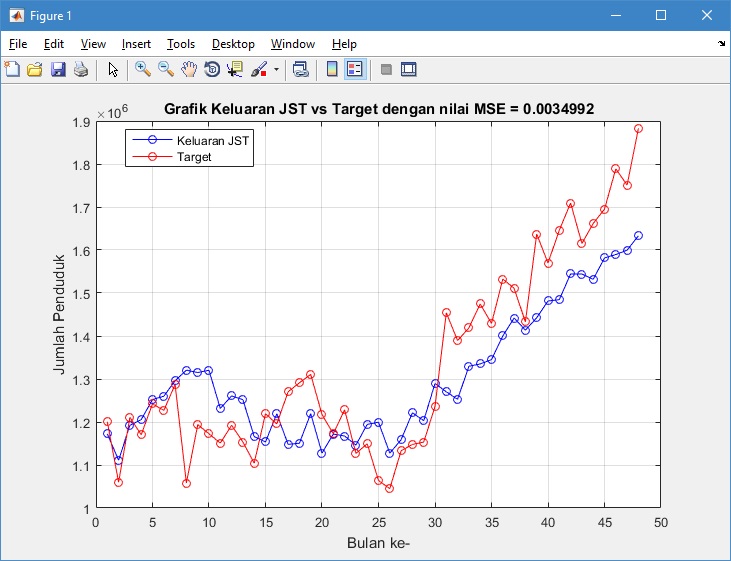This screenshot has height=561, width=731.
Task: Activate the Pan hand tool
Action: (189, 69)
